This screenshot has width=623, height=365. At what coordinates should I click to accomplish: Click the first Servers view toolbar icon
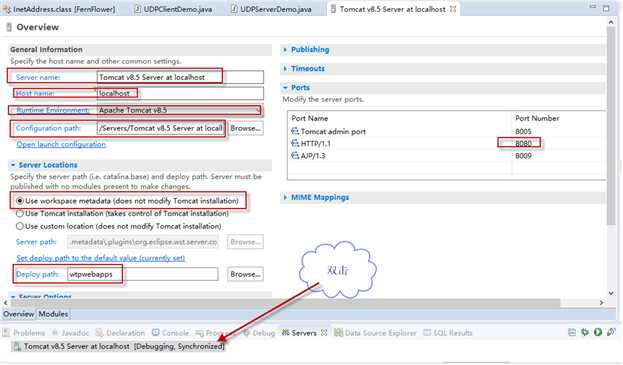(x=572, y=332)
